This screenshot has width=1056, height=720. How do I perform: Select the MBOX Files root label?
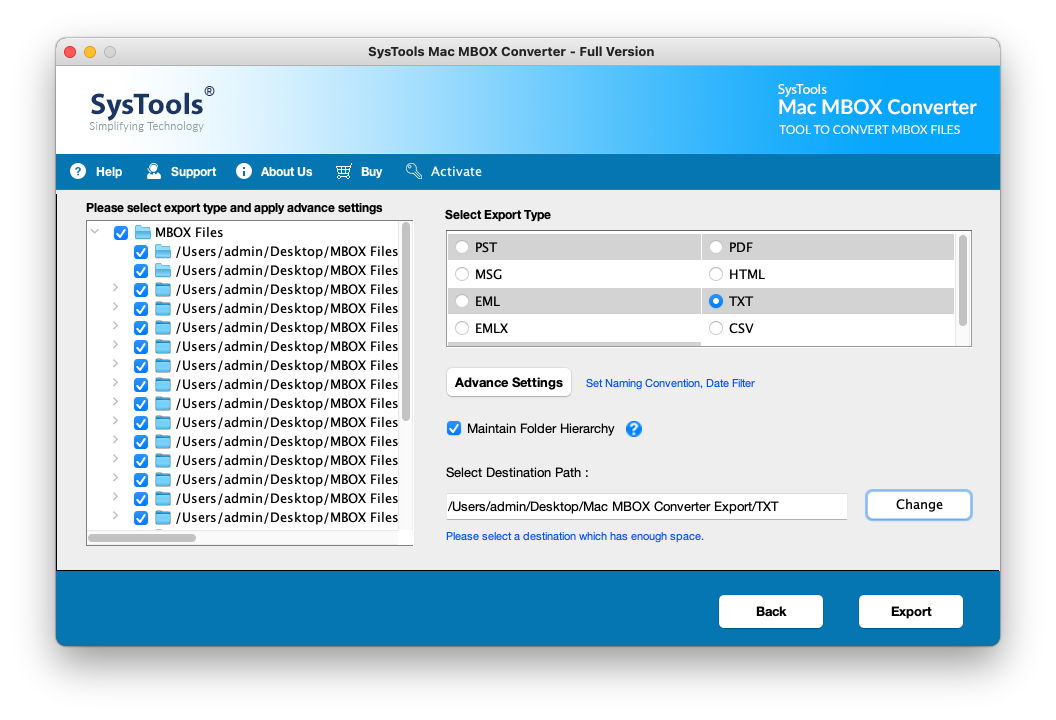tap(189, 232)
